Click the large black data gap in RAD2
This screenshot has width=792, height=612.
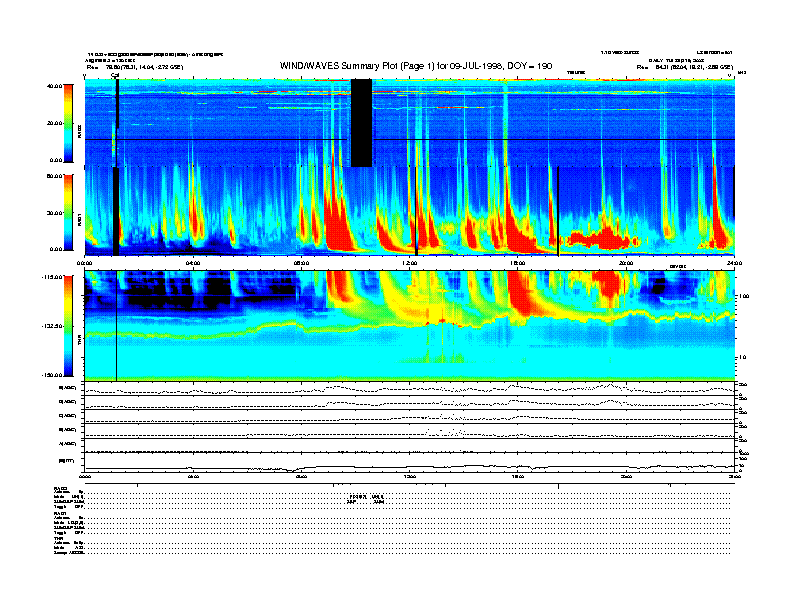(x=361, y=123)
